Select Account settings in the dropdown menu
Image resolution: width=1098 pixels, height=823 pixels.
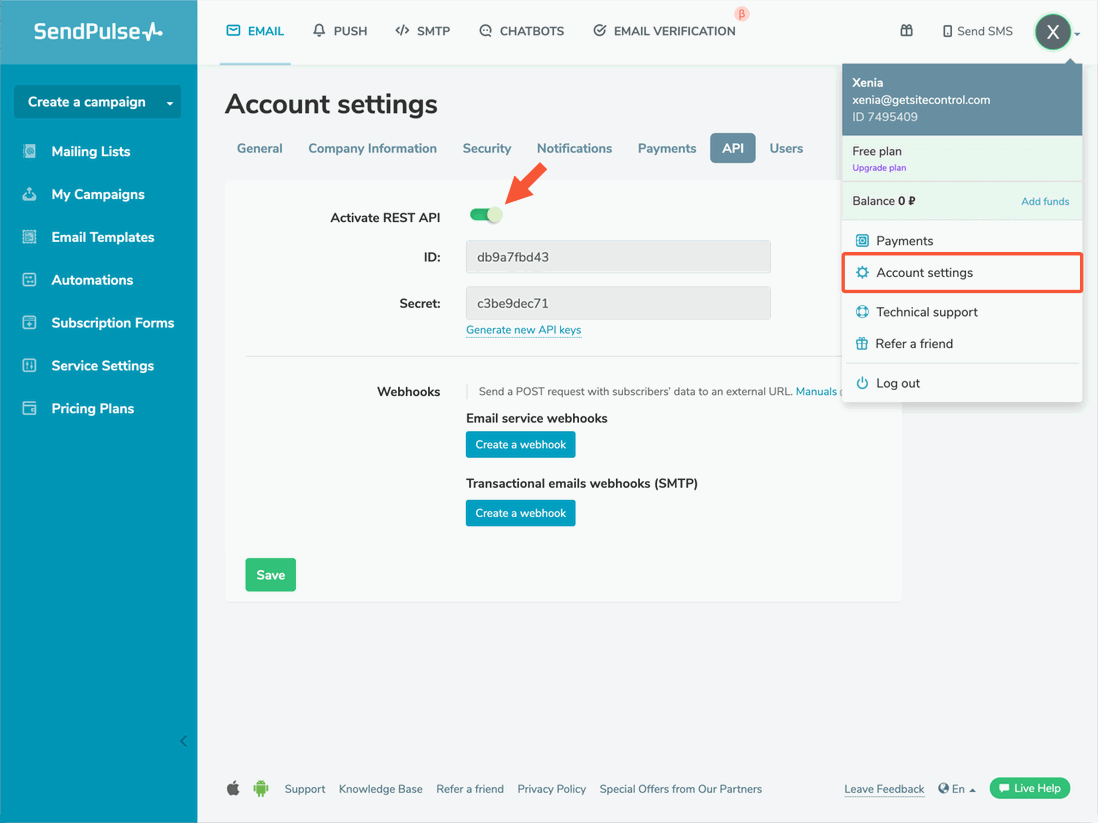(924, 272)
